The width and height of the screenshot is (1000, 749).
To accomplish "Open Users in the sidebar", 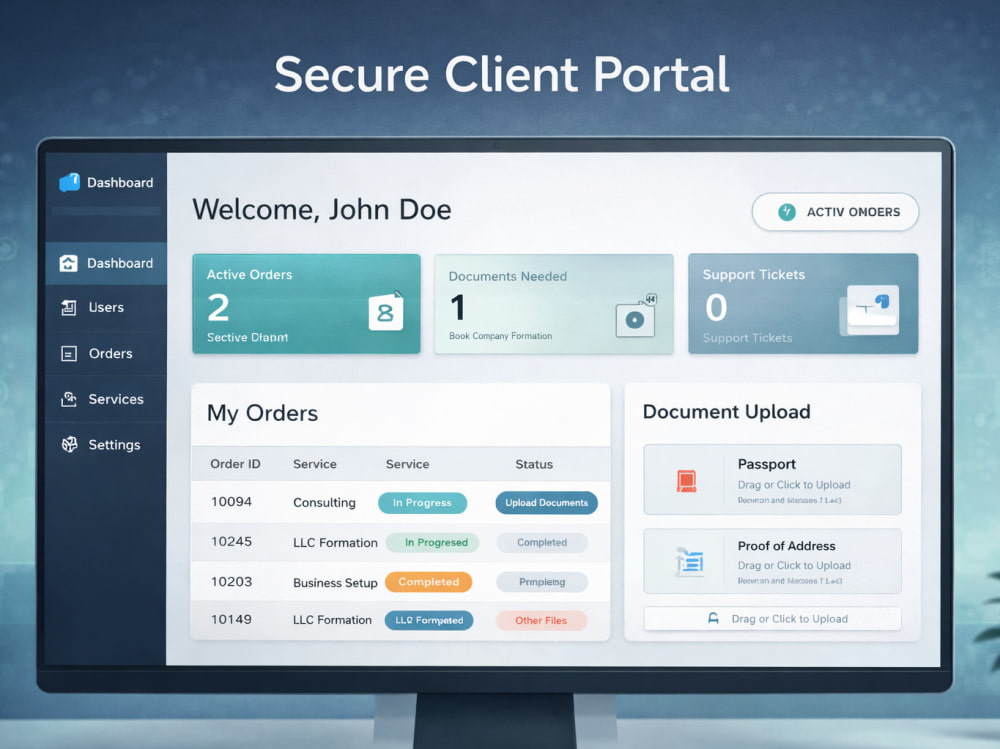I will click(x=106, y=308).
